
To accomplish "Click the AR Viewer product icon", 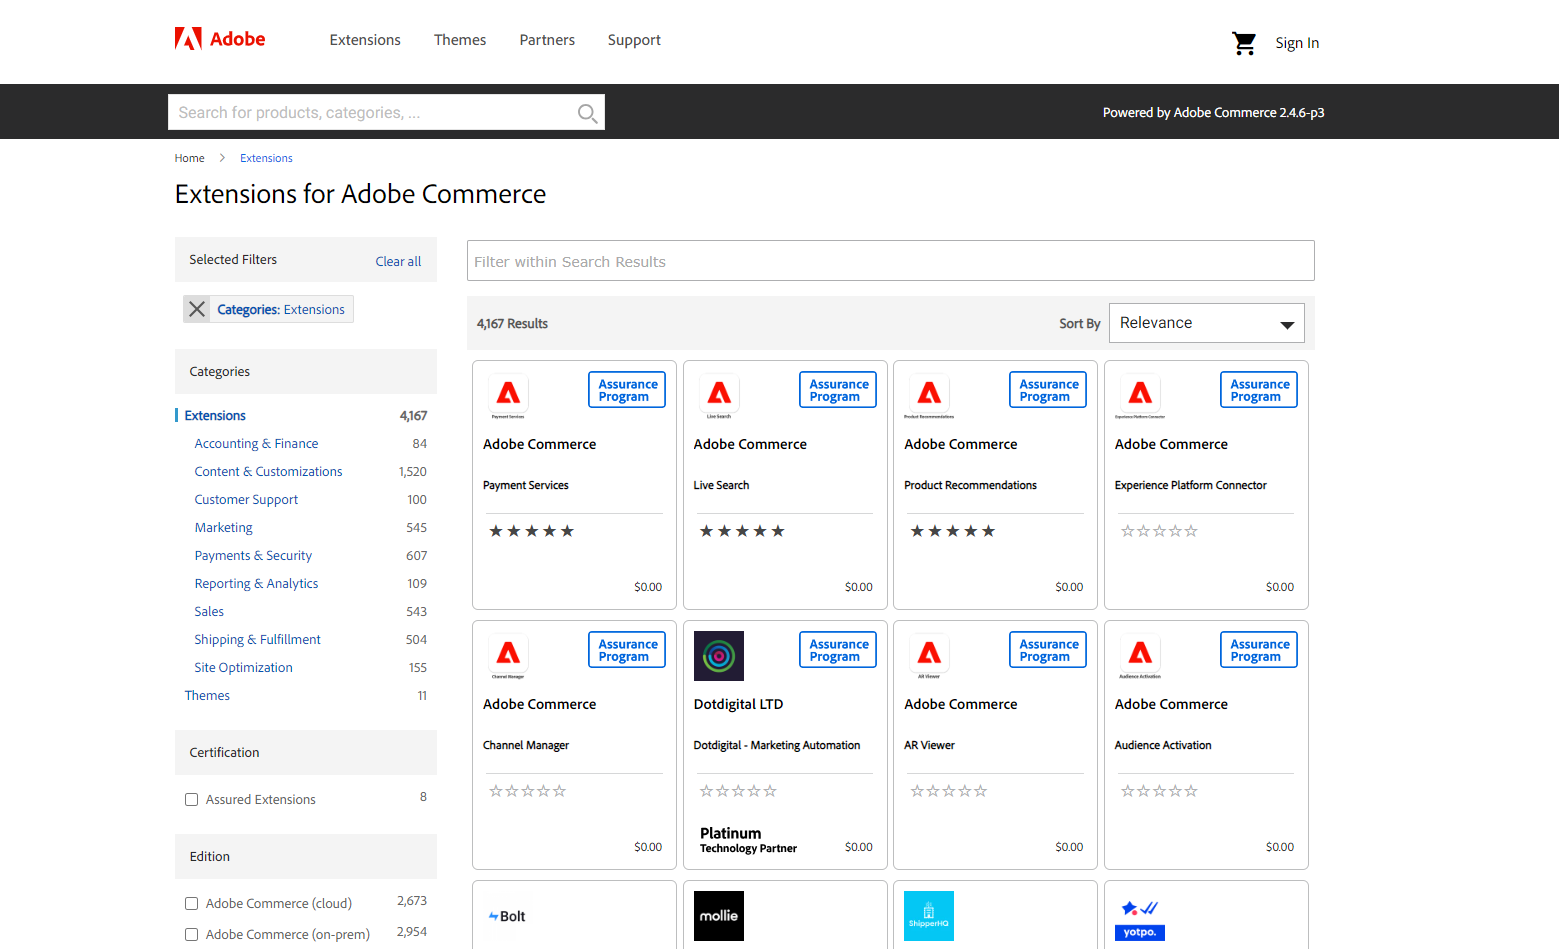I will 929,656.
